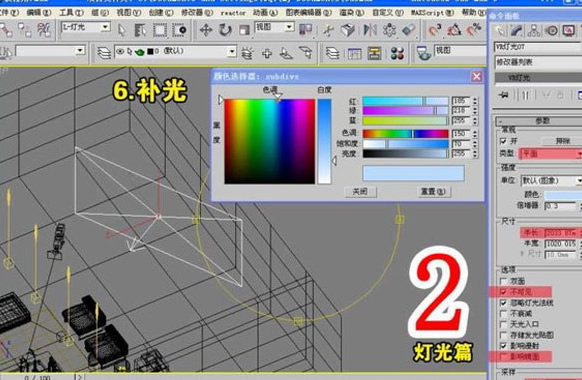This screenshot has width=582, height=380.
Task: Click the 关闭 button in color selector
Action: coord(359,191)
